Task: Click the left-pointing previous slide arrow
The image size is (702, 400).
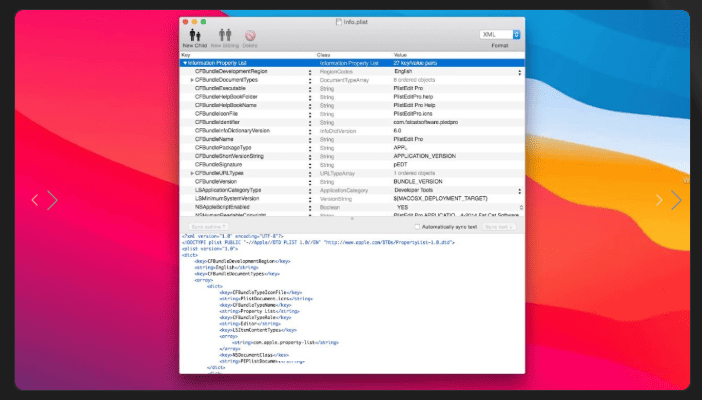Action: 35,200
